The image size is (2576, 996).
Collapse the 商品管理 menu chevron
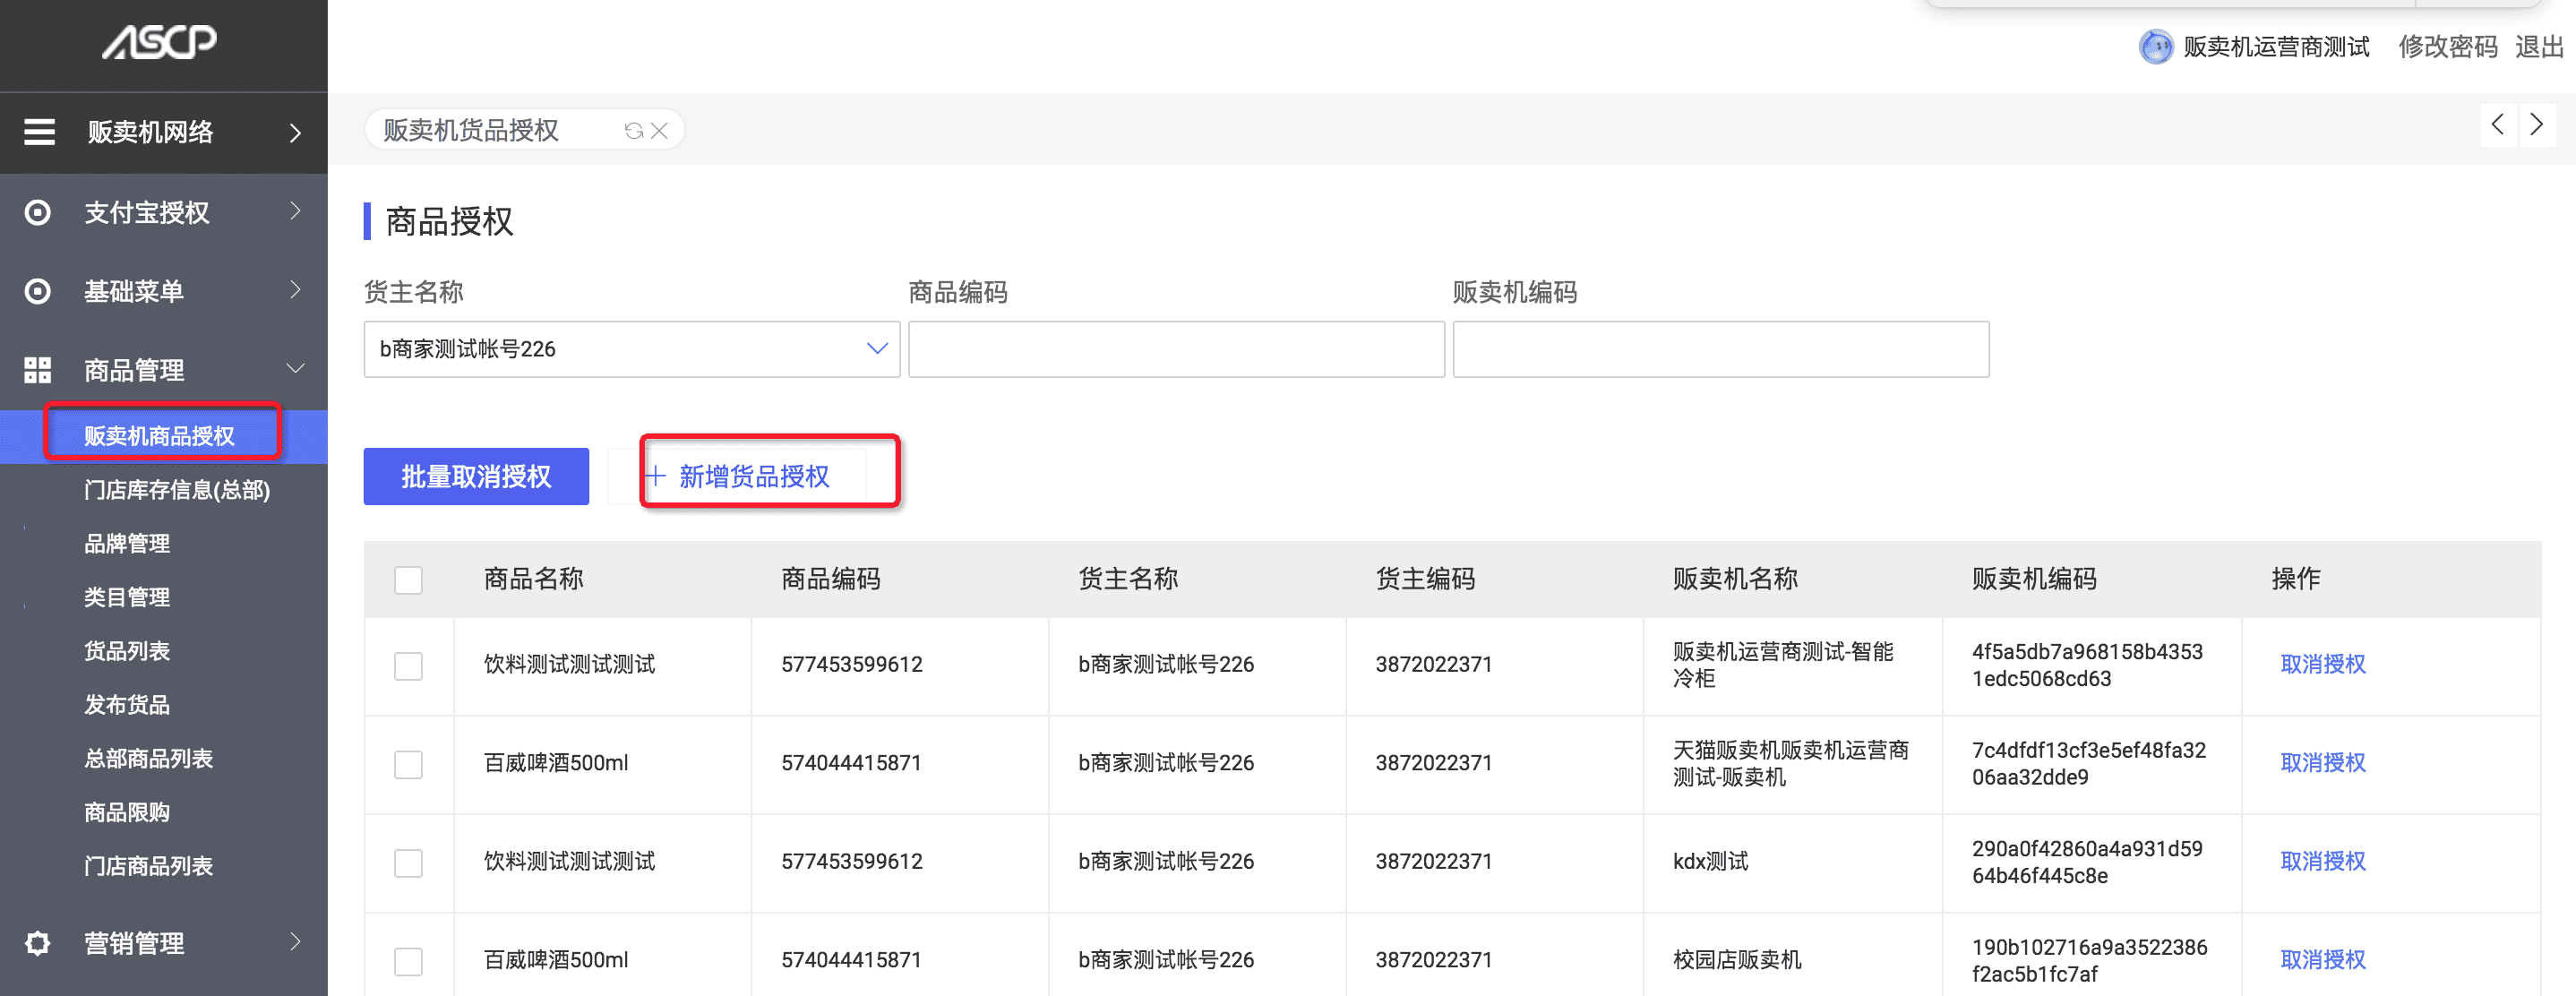(296, 369)
